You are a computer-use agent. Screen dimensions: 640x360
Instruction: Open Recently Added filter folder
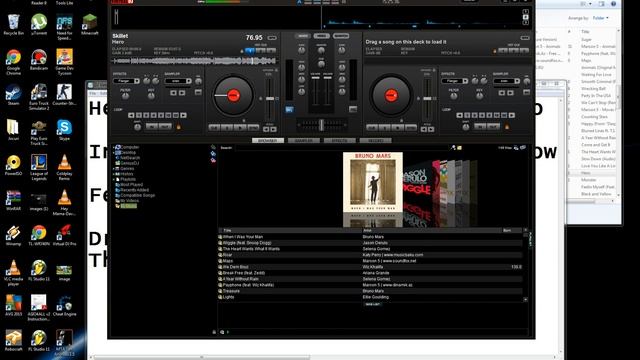(132, 190)
